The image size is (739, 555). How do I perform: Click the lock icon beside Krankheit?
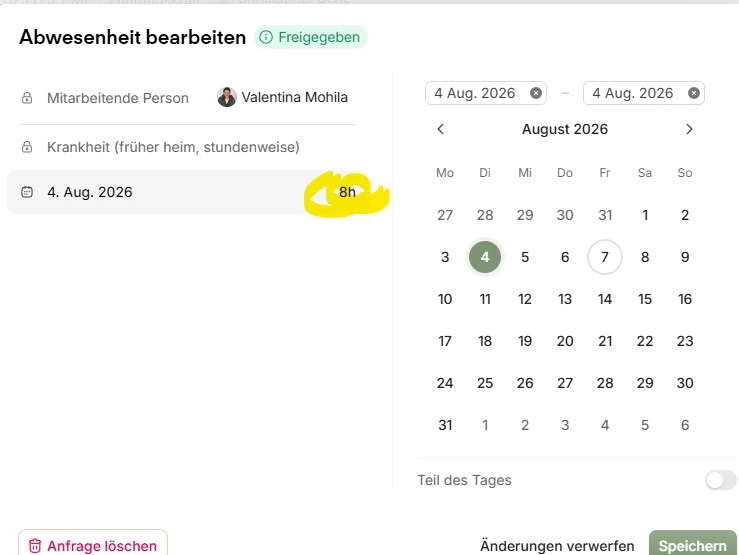27,147
